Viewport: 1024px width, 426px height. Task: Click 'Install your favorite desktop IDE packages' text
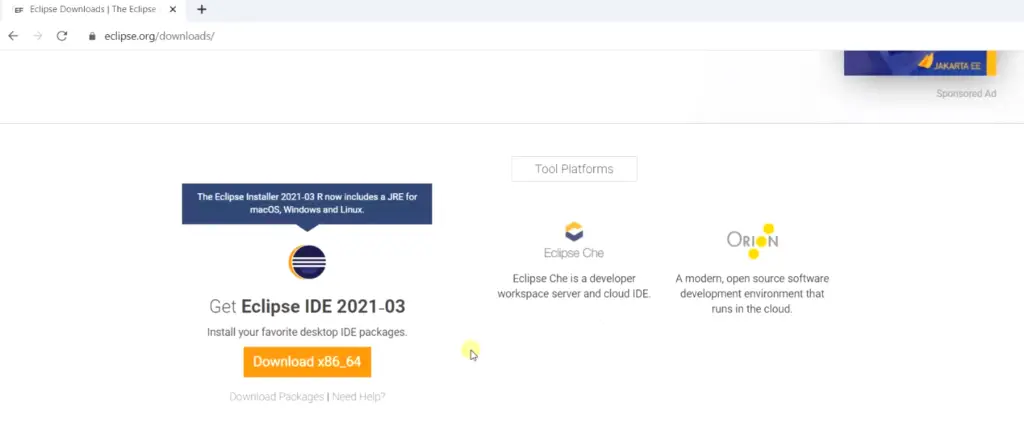coord(307,332)
